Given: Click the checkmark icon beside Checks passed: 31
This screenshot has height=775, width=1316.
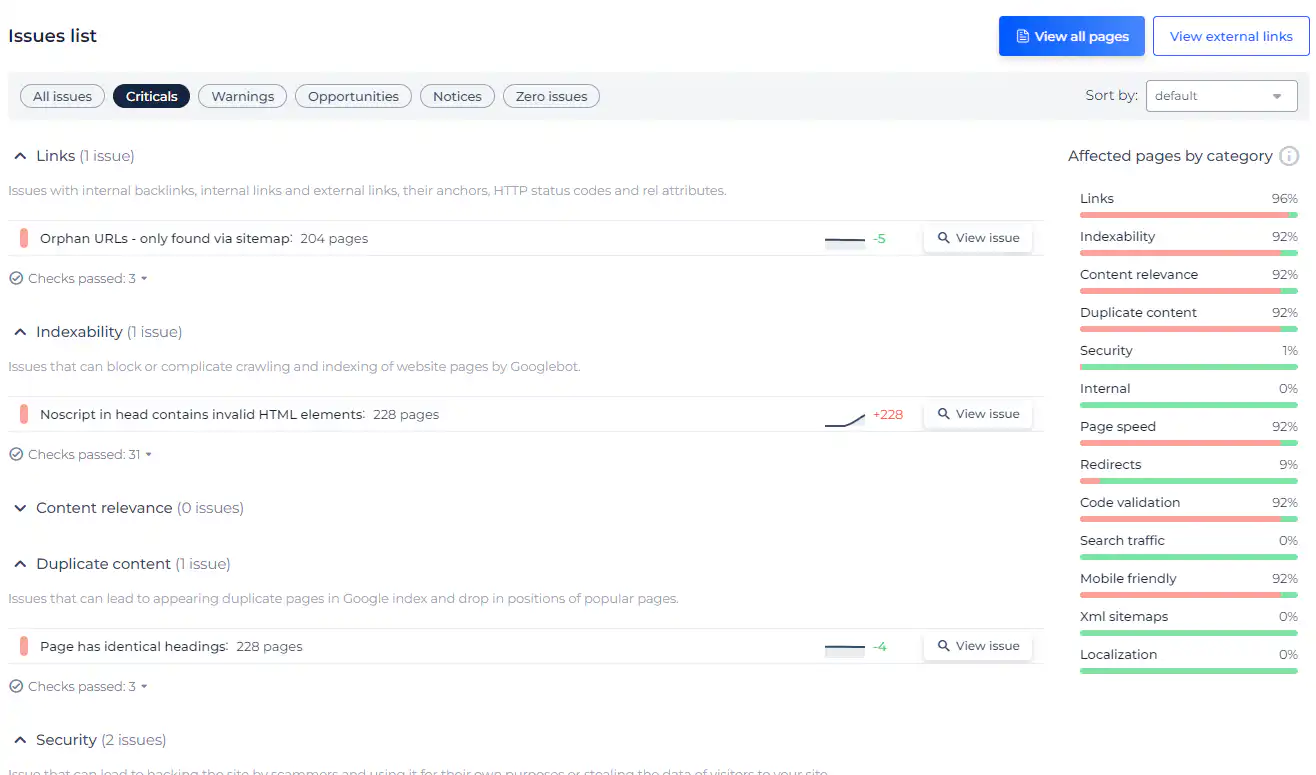Looking at the screenshot, I should pos(16,455).
